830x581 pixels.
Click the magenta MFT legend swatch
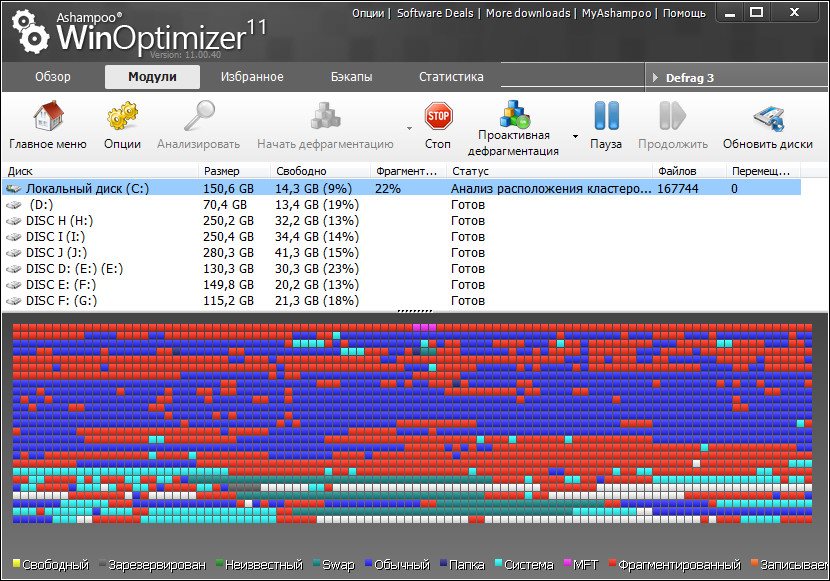pyautogui.click(x=568, y=563)
